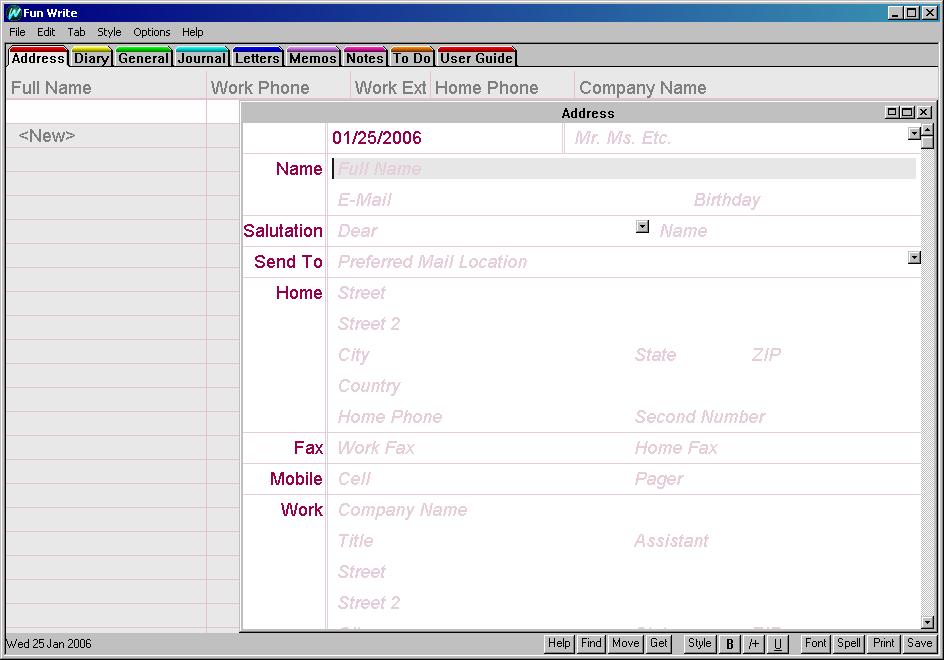
Task: Toggle underline with the U button
Action: point(778,644)
